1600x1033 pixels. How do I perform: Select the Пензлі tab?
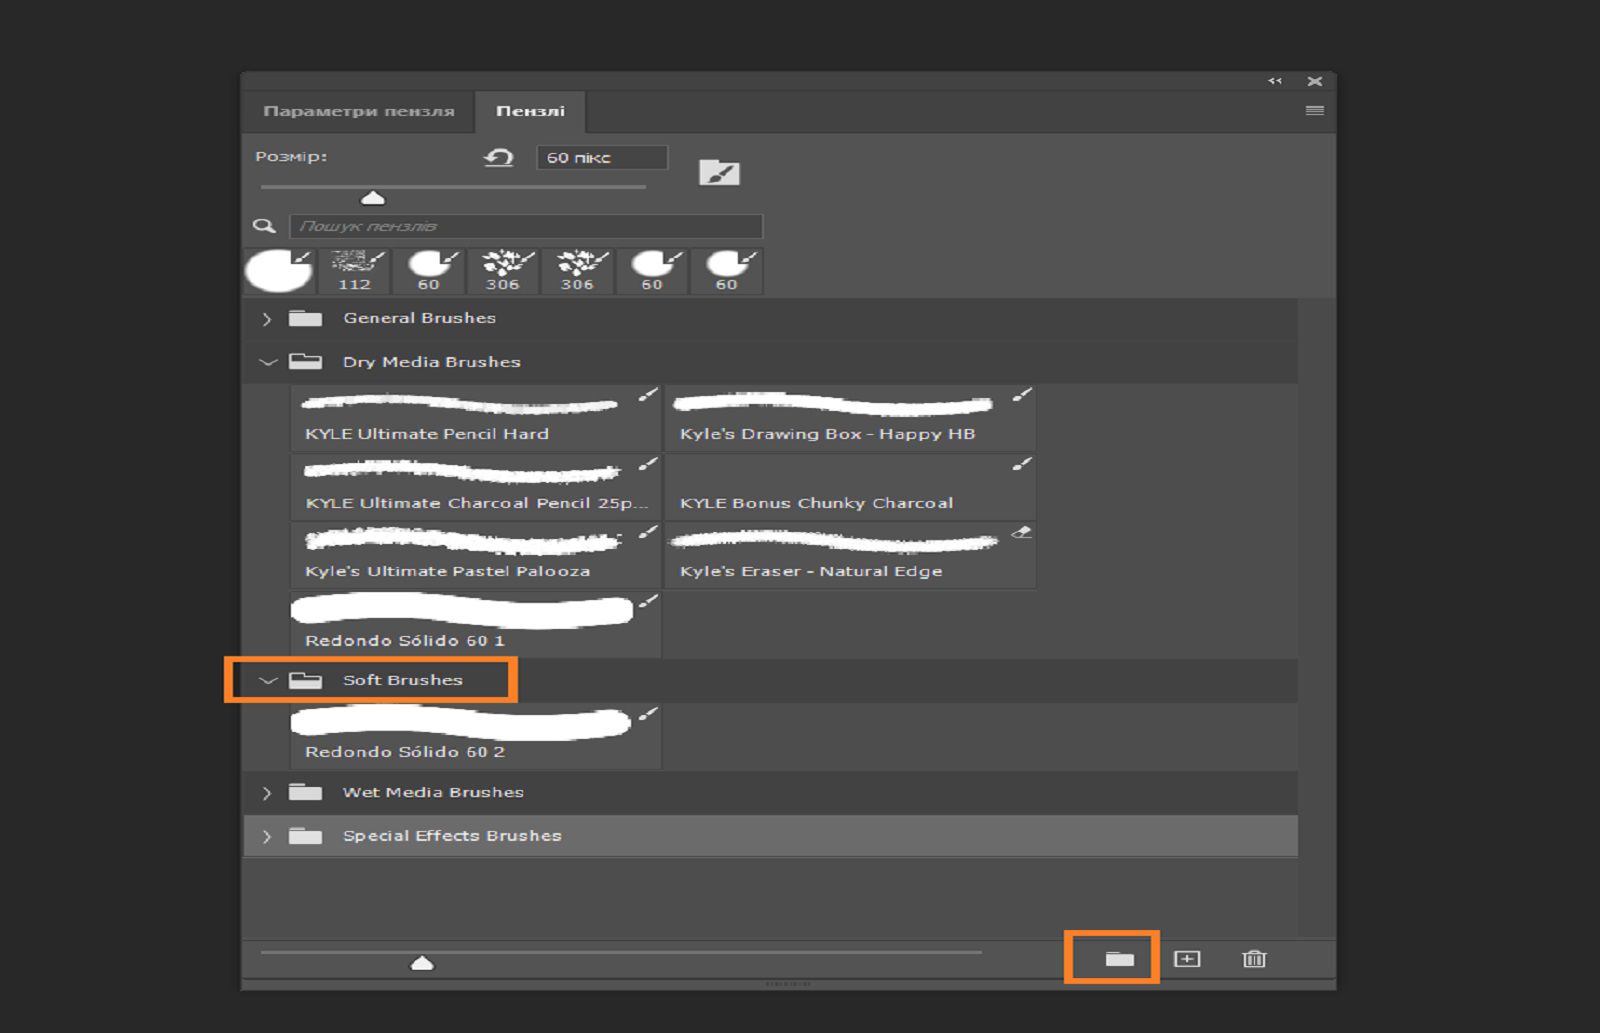click(530, 111)
